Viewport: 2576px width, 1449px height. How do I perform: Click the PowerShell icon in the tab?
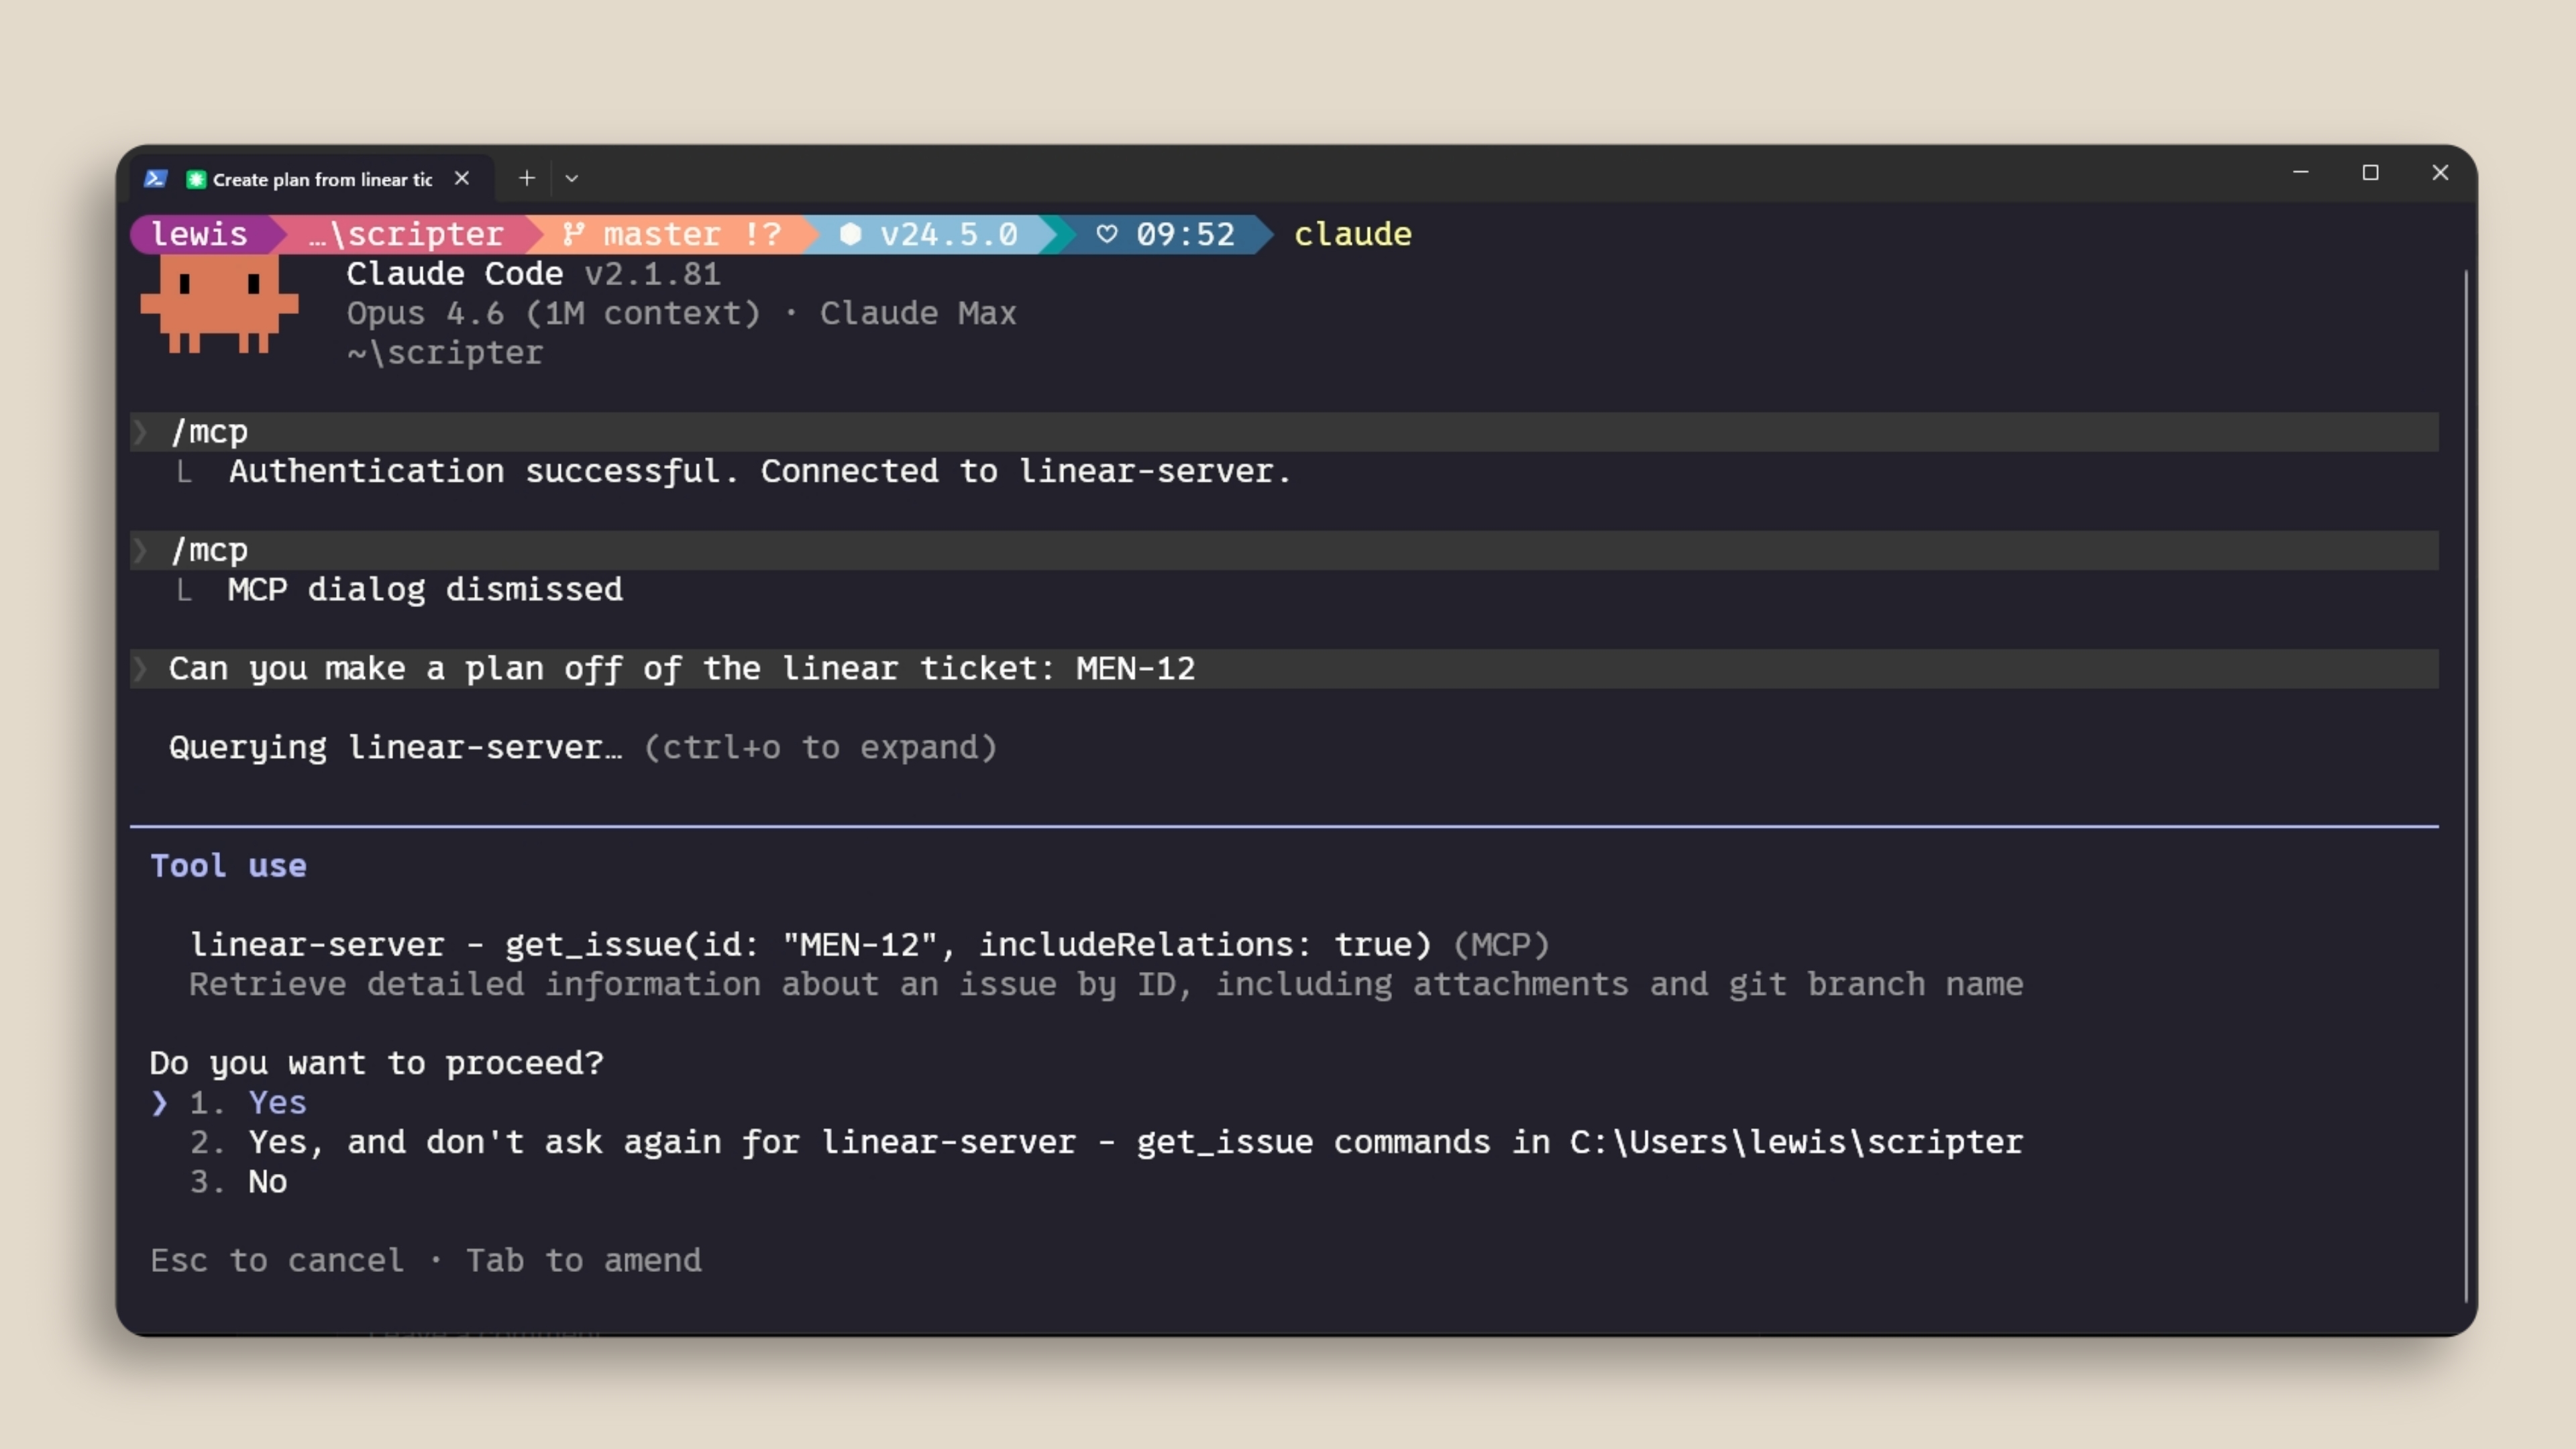pyautogui.click(x=155, y=179)
